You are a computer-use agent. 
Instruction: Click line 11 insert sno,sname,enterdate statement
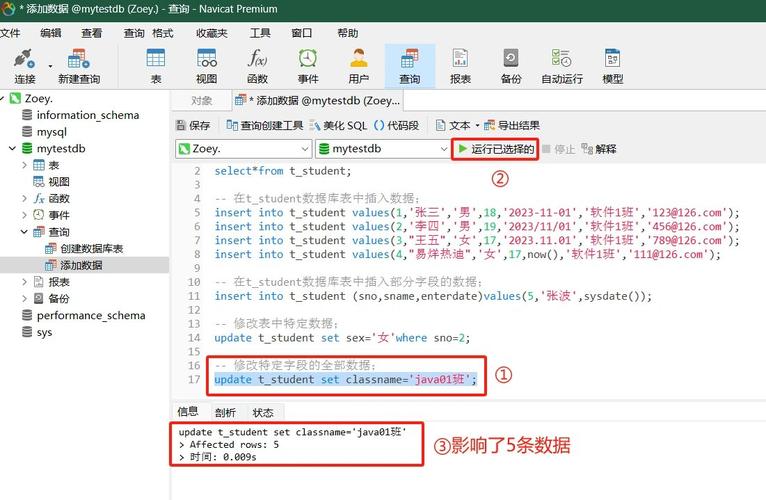[x=433, y=296]
